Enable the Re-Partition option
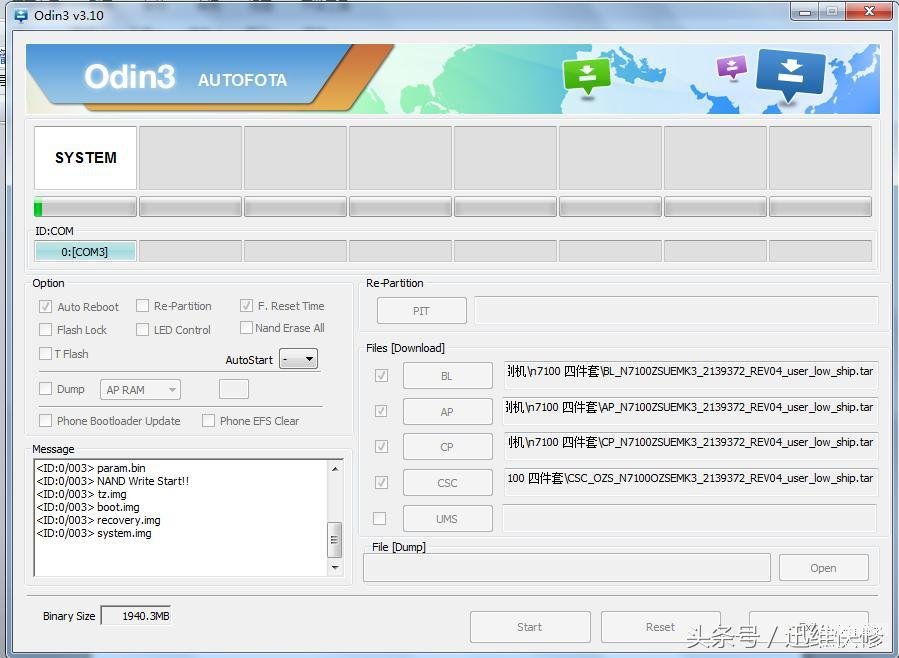This screenshot has width=899, height=658. (x=142, y=306)
